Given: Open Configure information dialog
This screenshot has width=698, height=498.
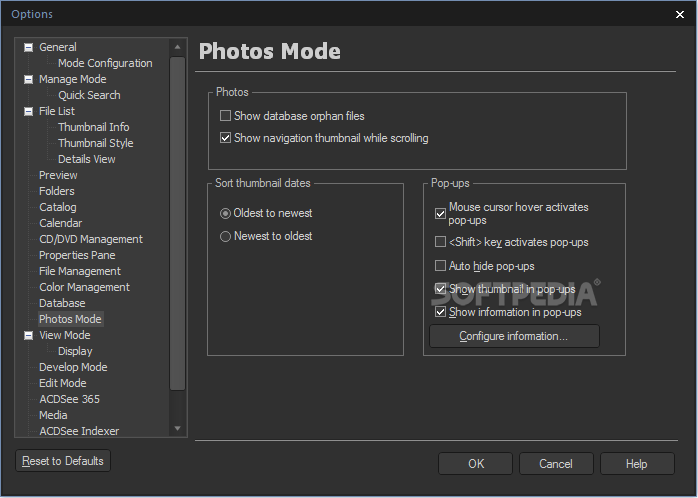Looking at the screenshot, I should 514,336.
